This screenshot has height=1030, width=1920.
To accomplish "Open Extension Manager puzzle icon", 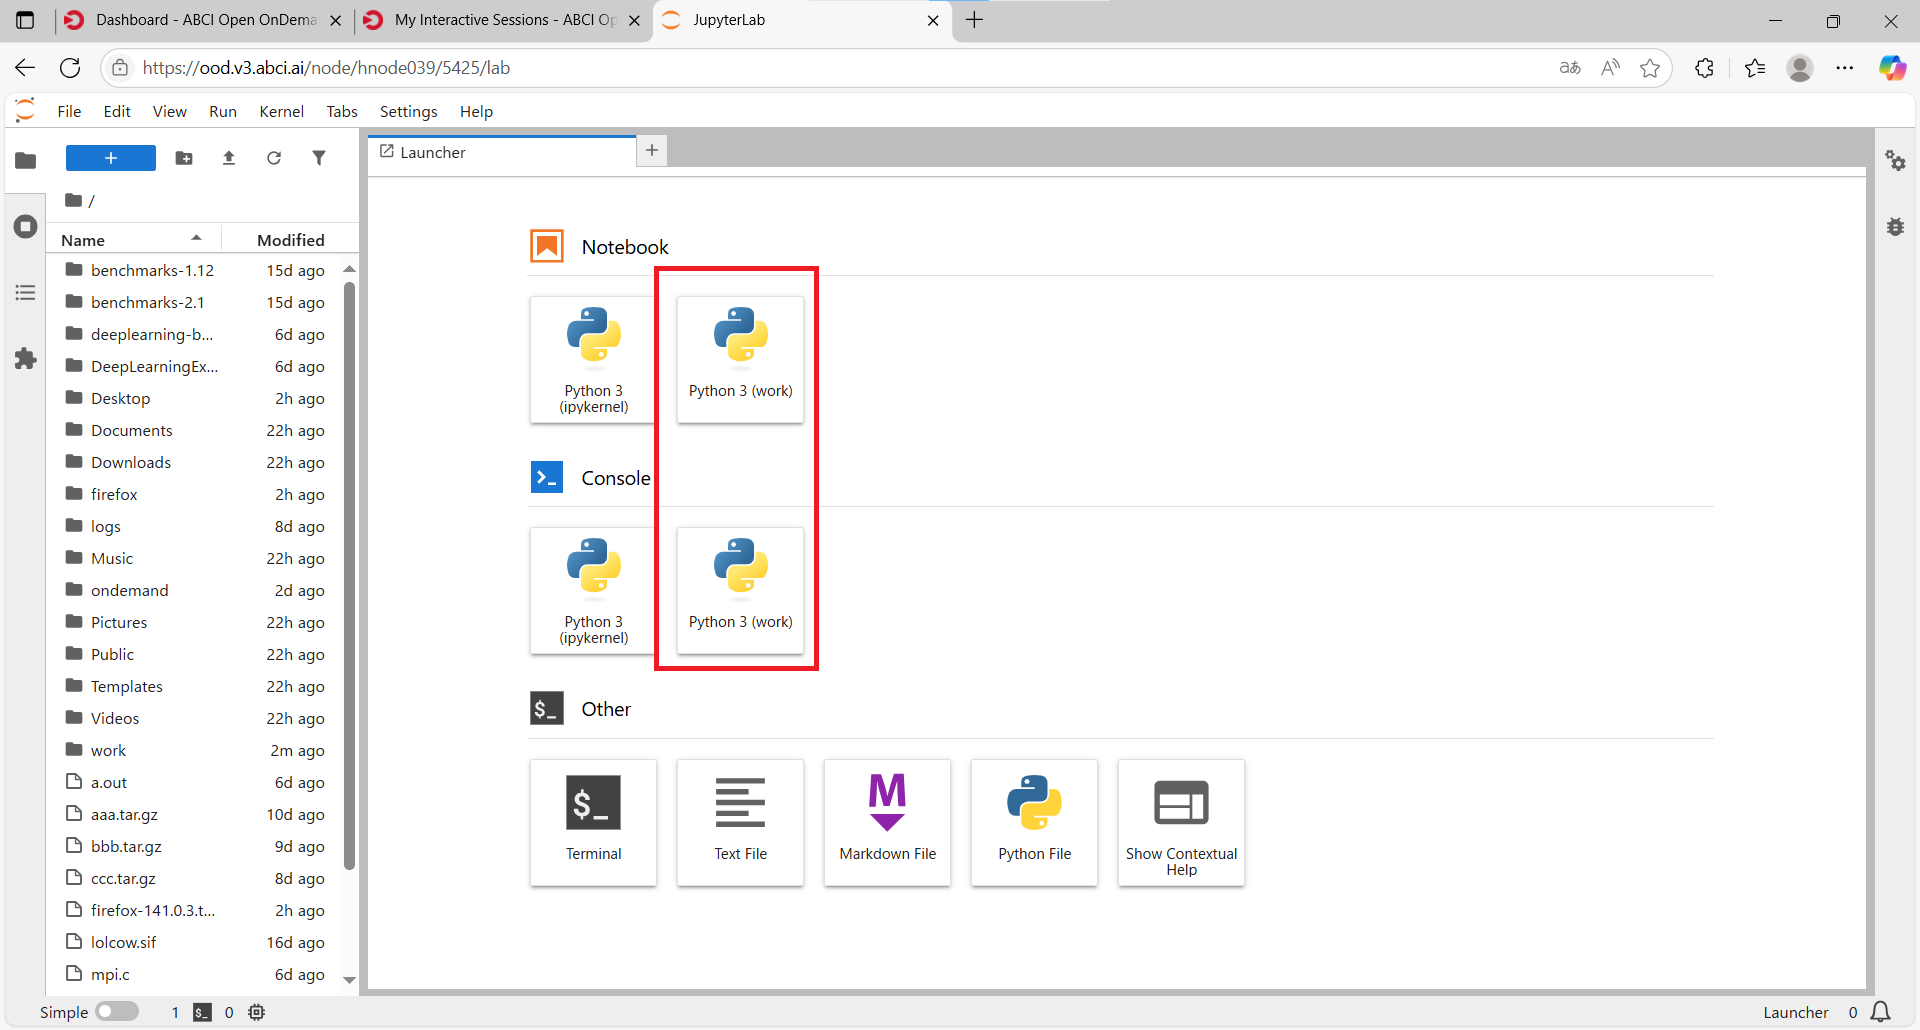I will click(x=26, y=359).
